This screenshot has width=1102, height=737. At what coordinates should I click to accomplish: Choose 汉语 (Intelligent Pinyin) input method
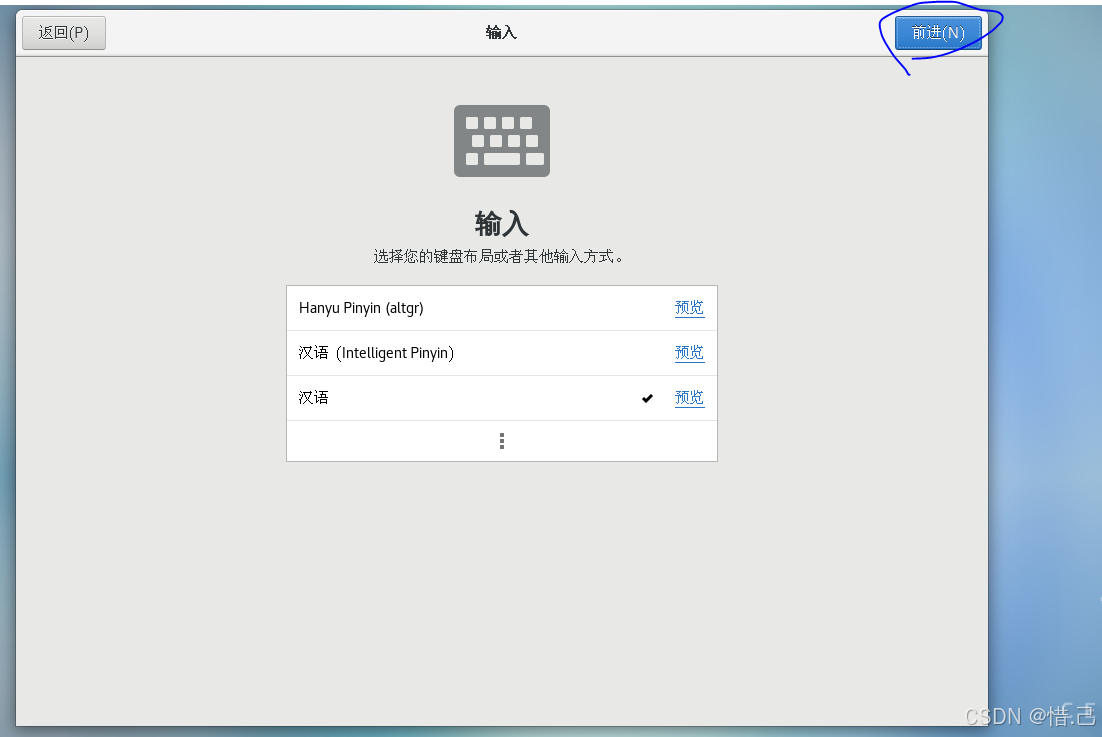pyautogui.click(x=376, y=353)
